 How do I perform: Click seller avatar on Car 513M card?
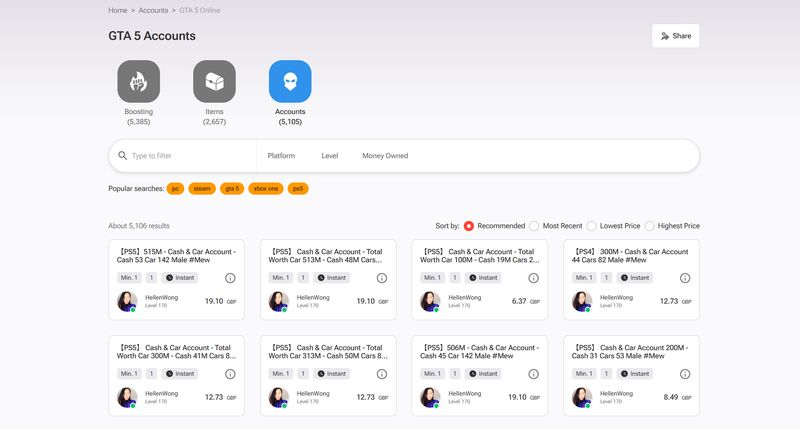point(279,301)
